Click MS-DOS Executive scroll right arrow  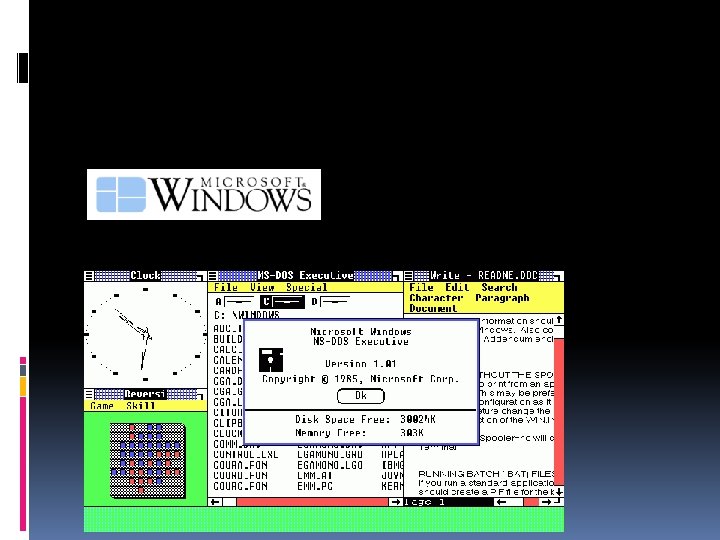396,502
